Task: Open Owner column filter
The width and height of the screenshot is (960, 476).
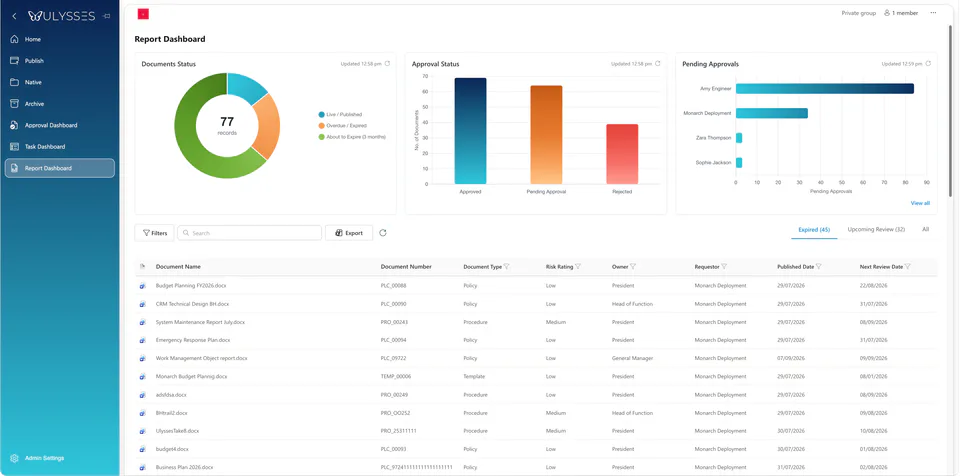Action: coord(633,266)
